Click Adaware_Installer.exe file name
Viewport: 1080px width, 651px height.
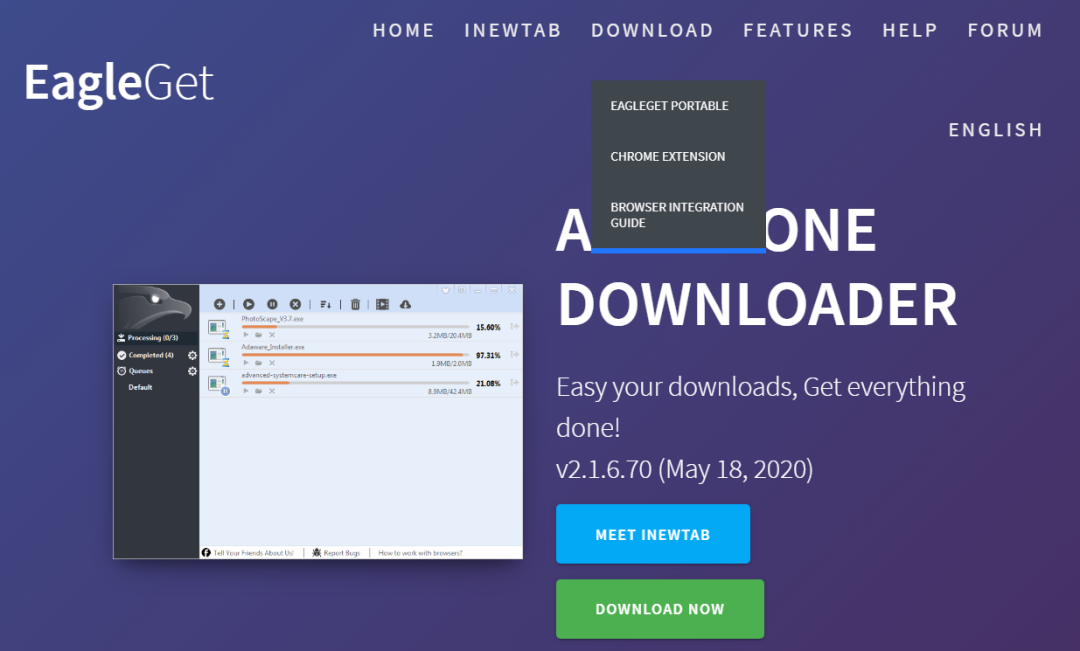coord(273,347)
